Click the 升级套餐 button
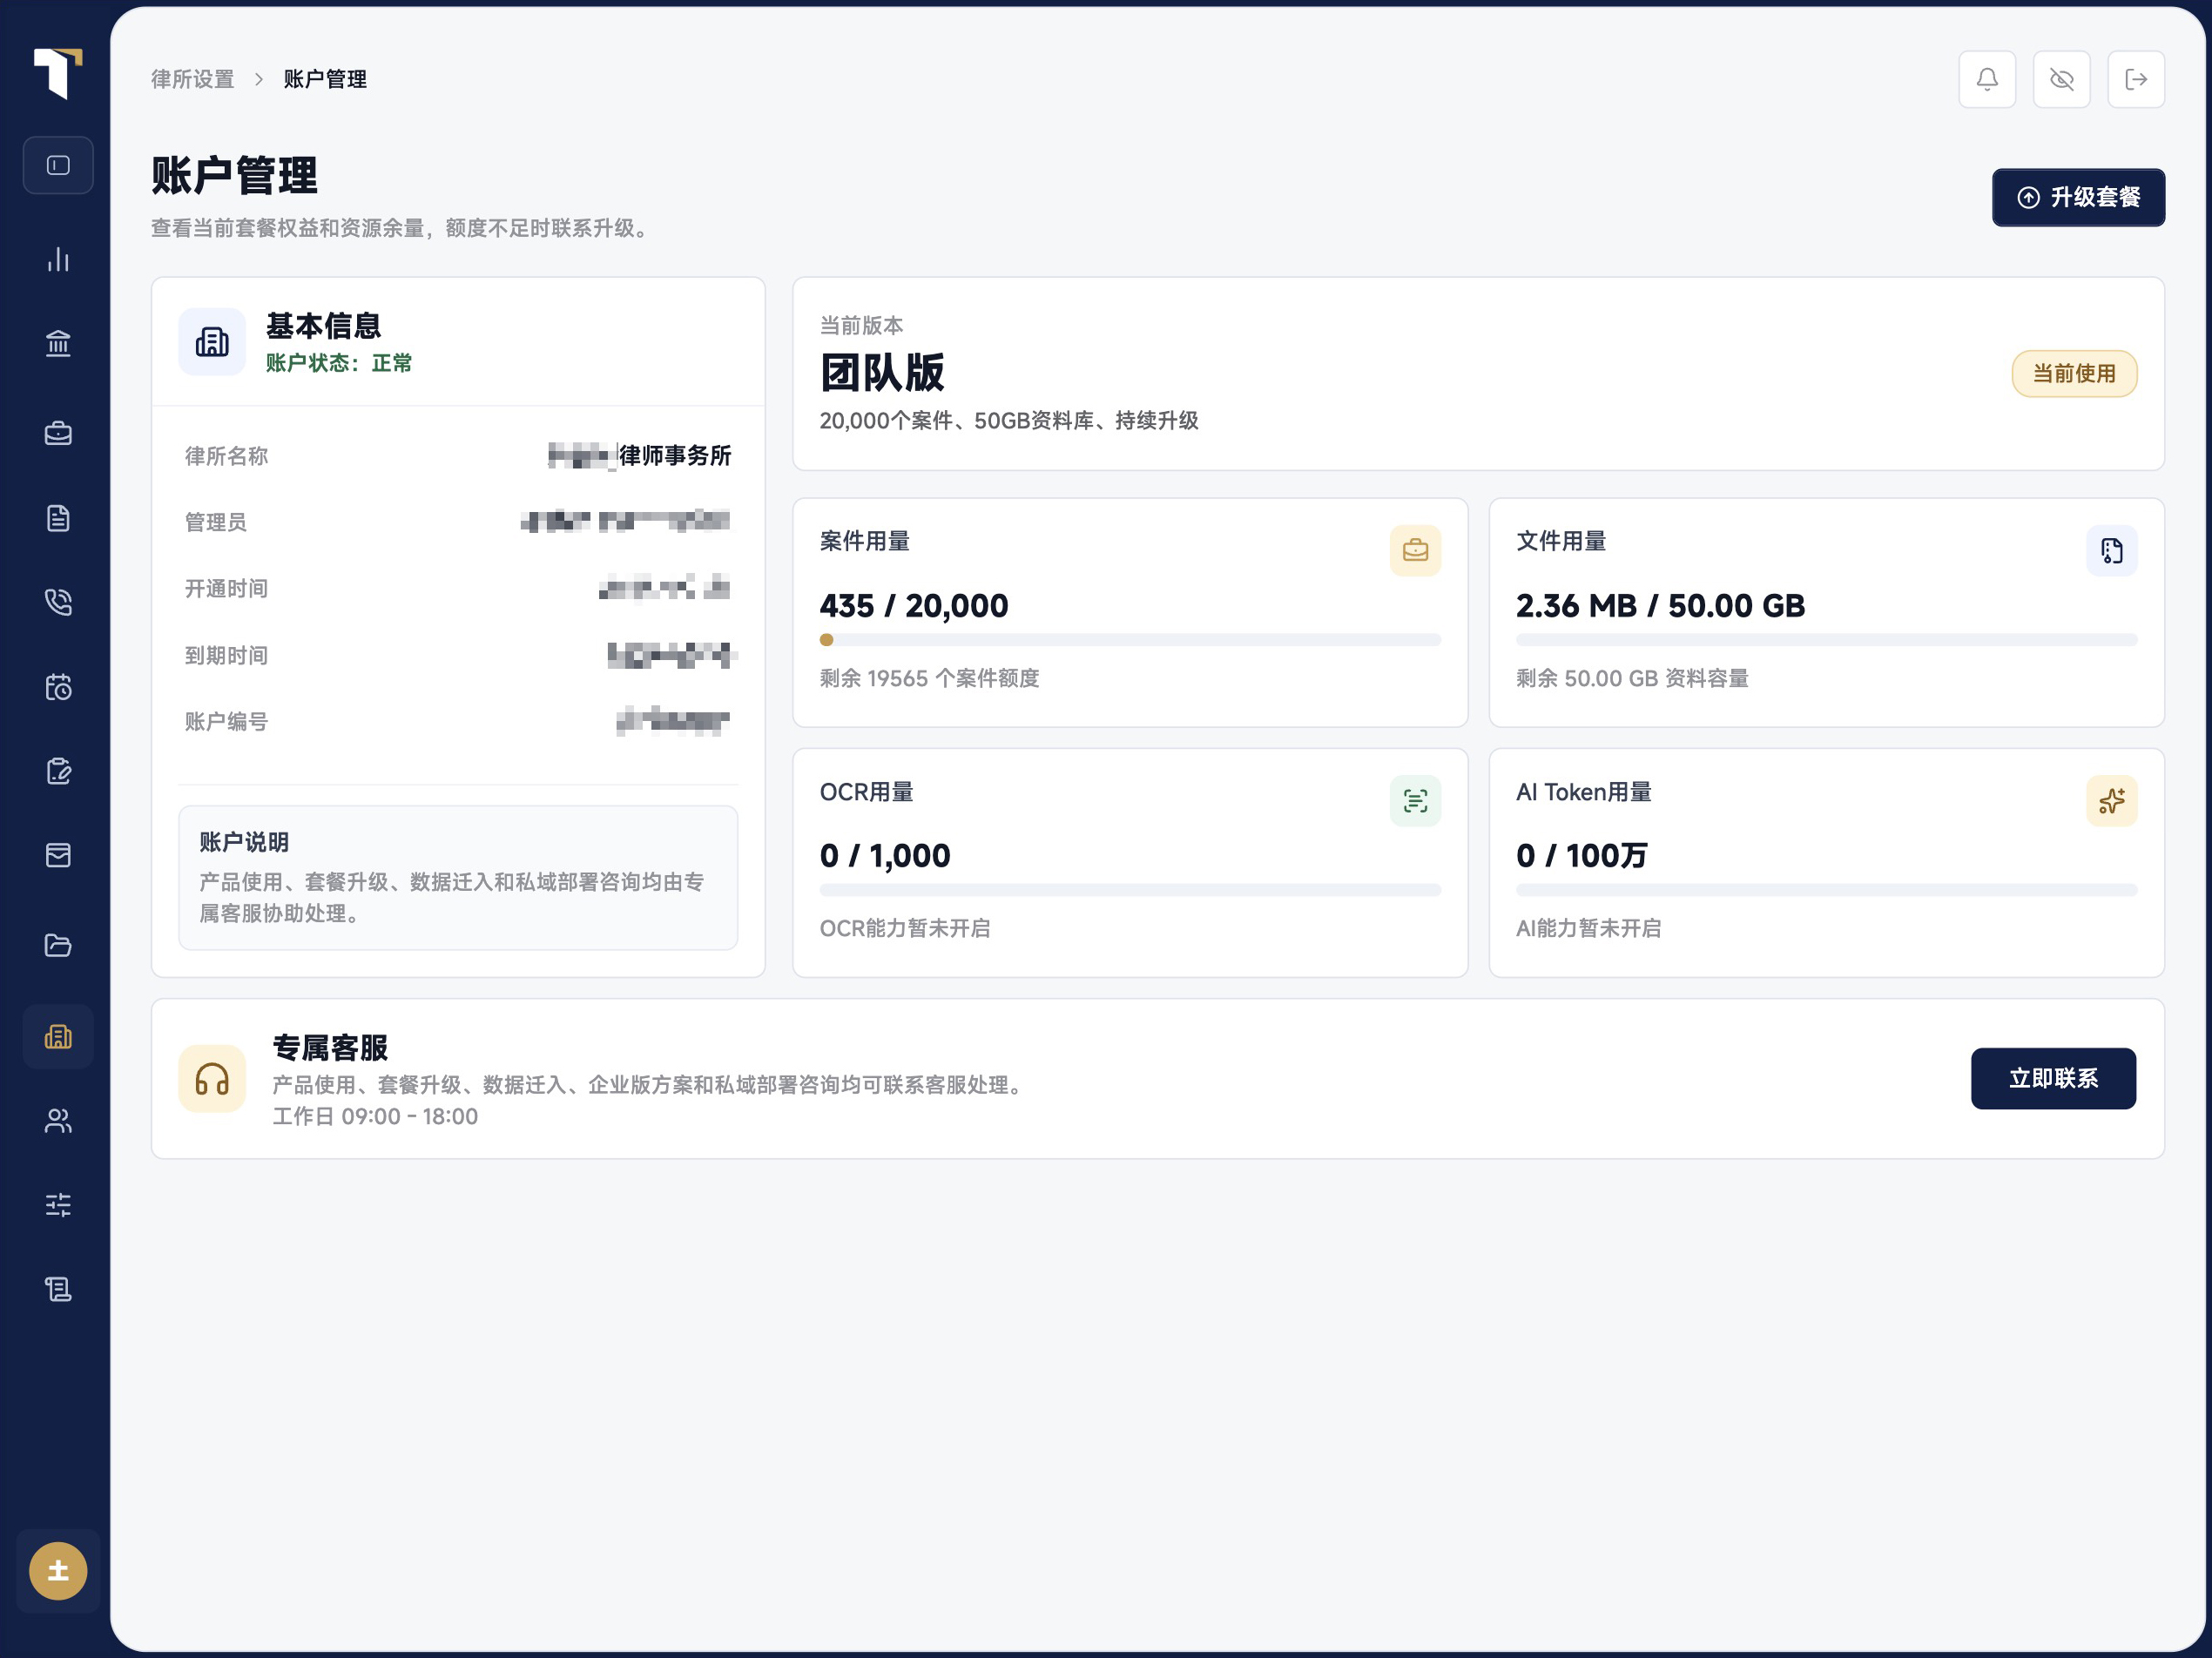This screenshot has width=2212, height=1658. click(2078, 197)
